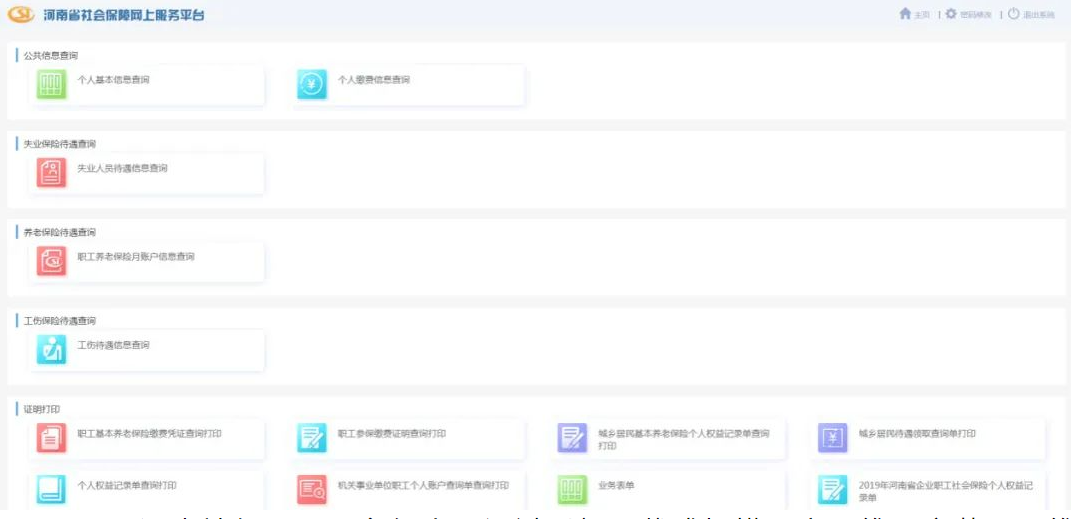Click the purple 城乡居民待遇领取查询单打印 icon
This screenshot has width=1071, height=519.
tap(832, 438)
